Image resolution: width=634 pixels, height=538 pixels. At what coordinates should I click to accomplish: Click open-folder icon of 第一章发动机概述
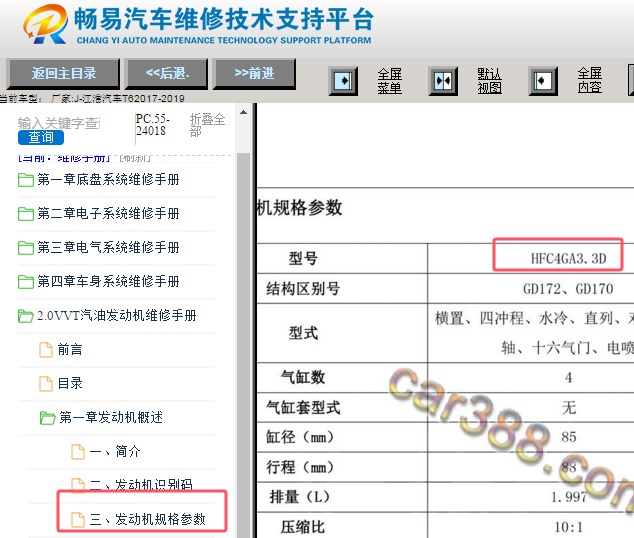(x=48, y=418)
